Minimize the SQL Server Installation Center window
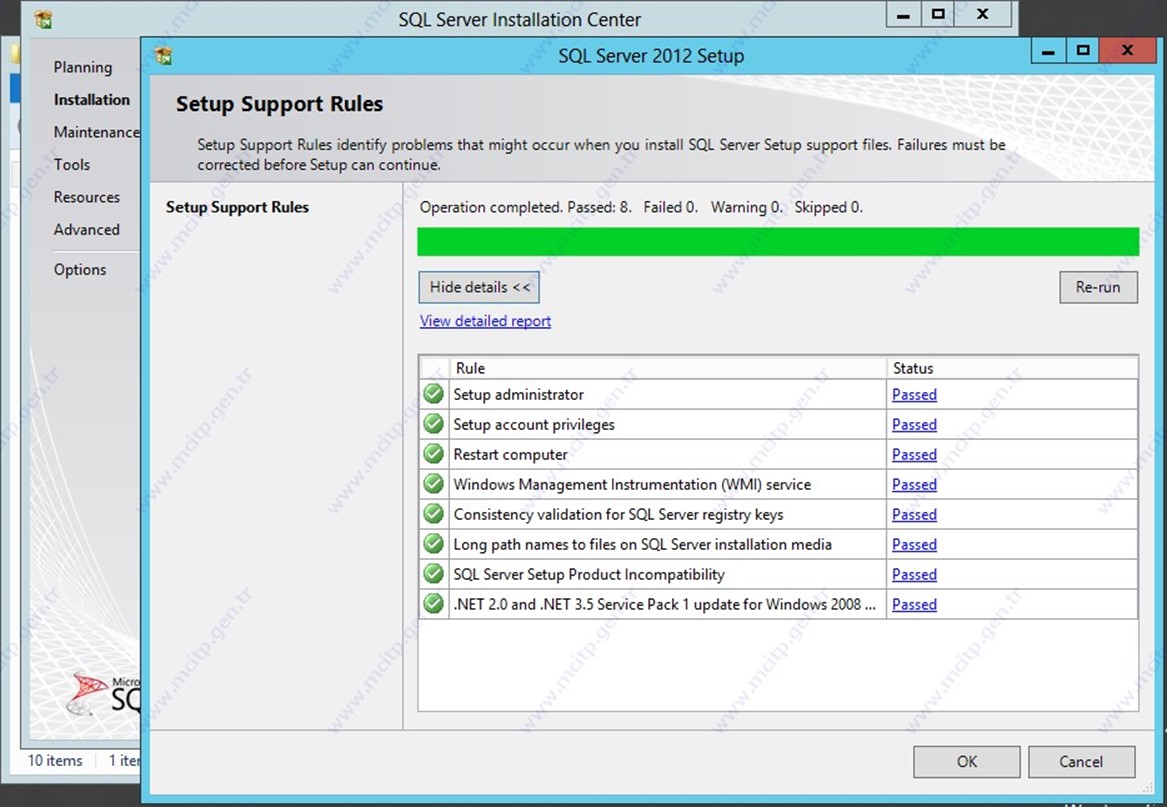1167x807 pixels. pyautogui.click(x=904, y=15)
